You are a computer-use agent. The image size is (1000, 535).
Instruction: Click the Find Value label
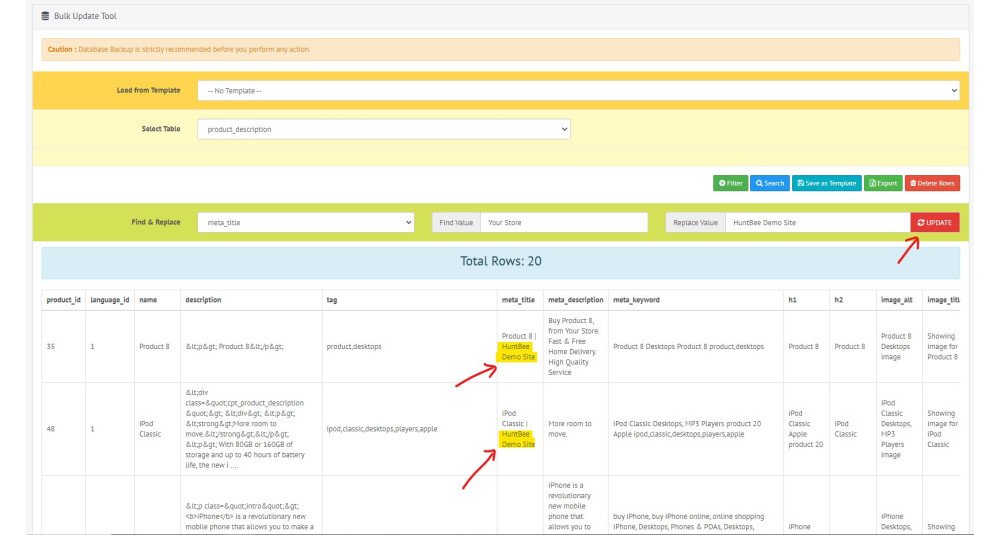(x=456, y=223)
